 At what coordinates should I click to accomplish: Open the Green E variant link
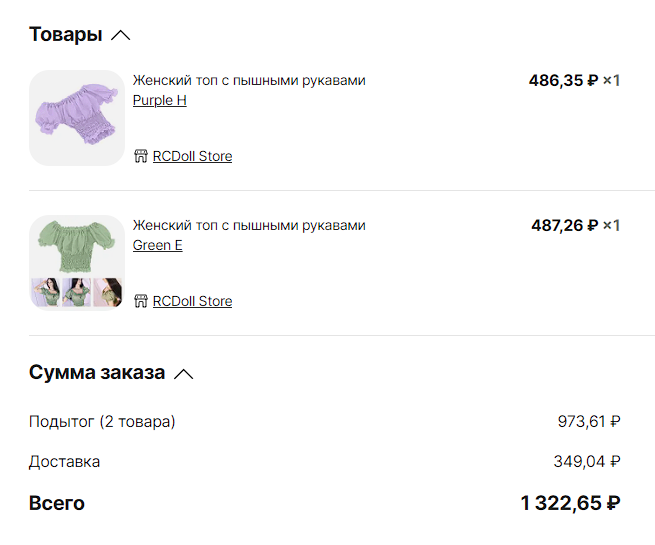click(158, 245)
